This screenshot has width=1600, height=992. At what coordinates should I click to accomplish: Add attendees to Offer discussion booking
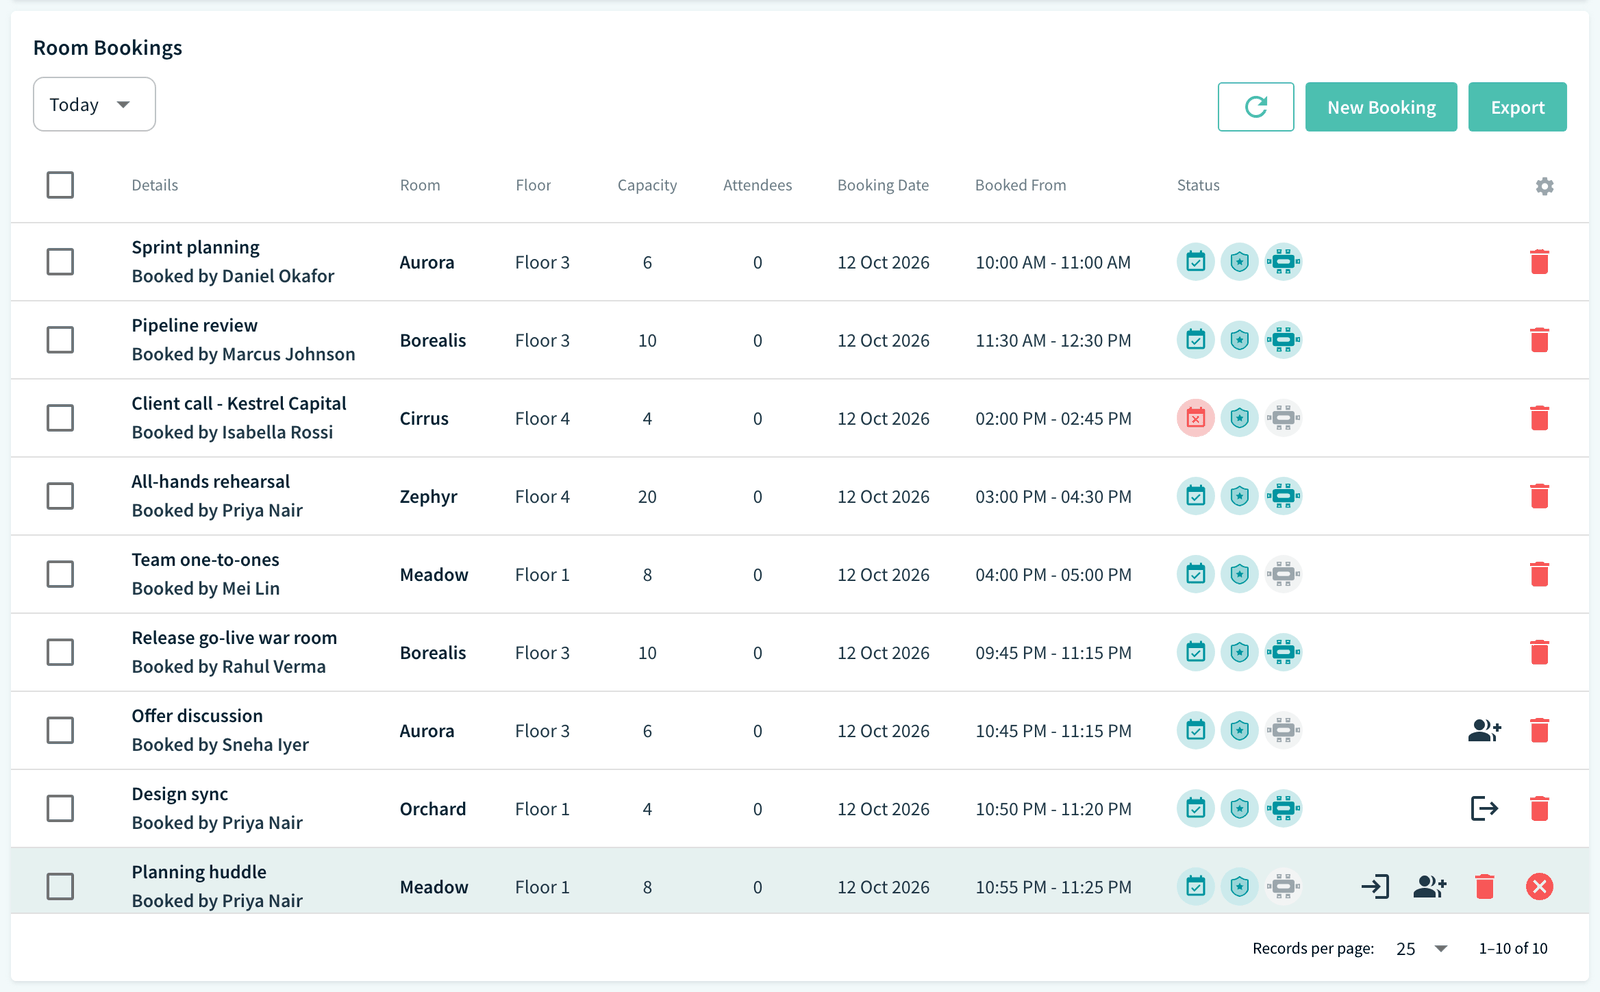[1485, 731]
